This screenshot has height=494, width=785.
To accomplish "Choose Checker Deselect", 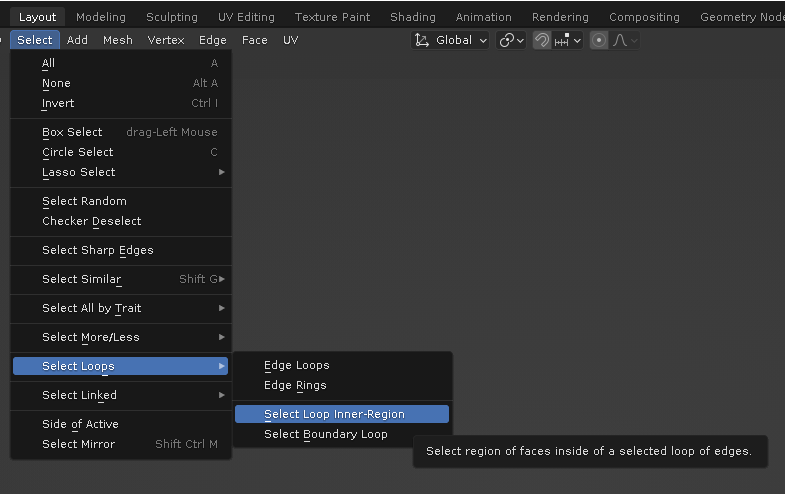I will click(x=121, y=221).
